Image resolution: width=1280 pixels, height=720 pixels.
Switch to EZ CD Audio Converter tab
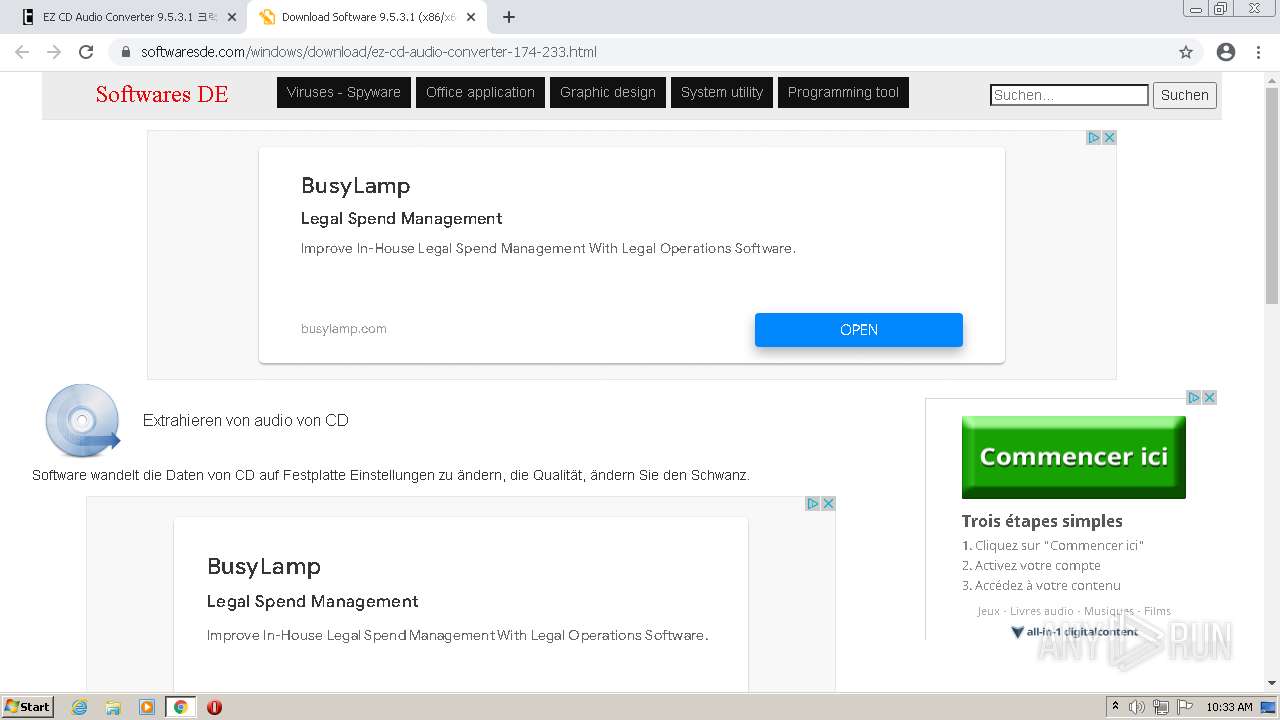click(x=130, y=17)
